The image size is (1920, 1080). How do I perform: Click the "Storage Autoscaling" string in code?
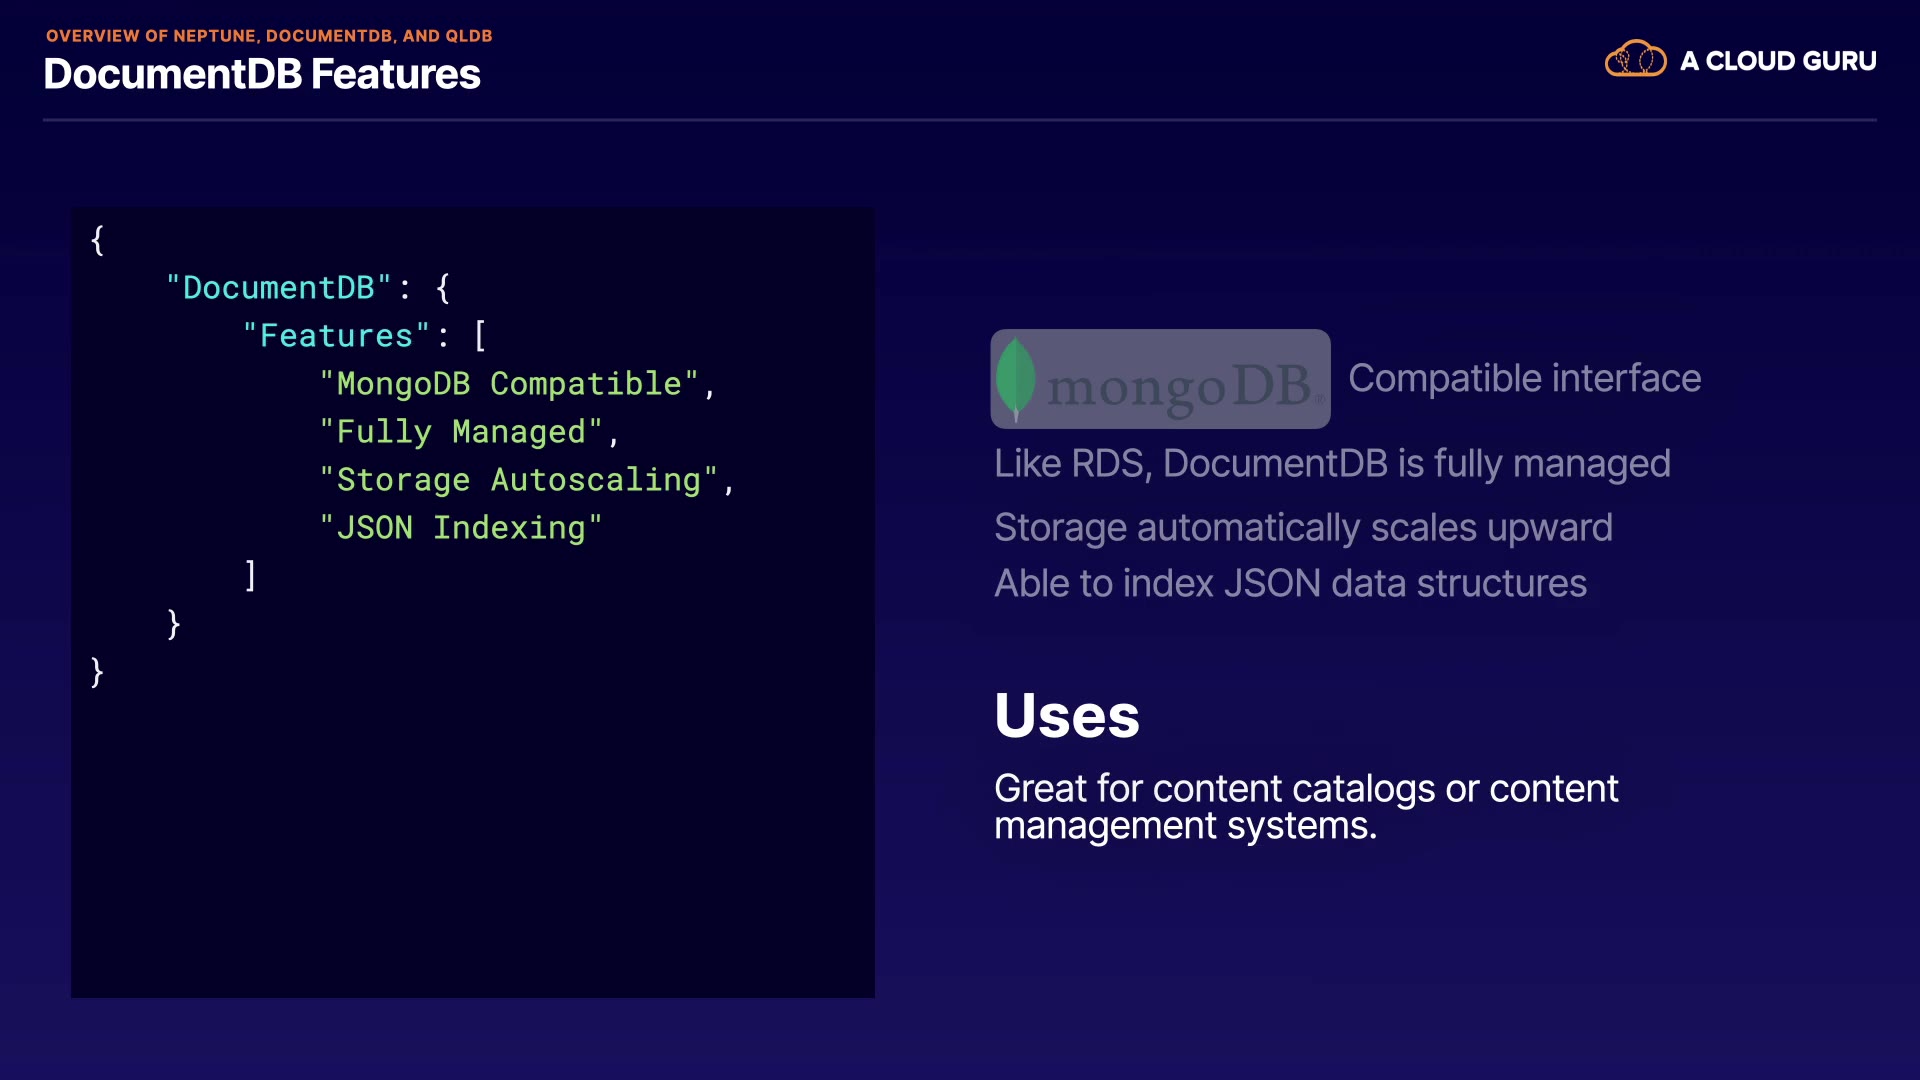click(x=517, y=480)
